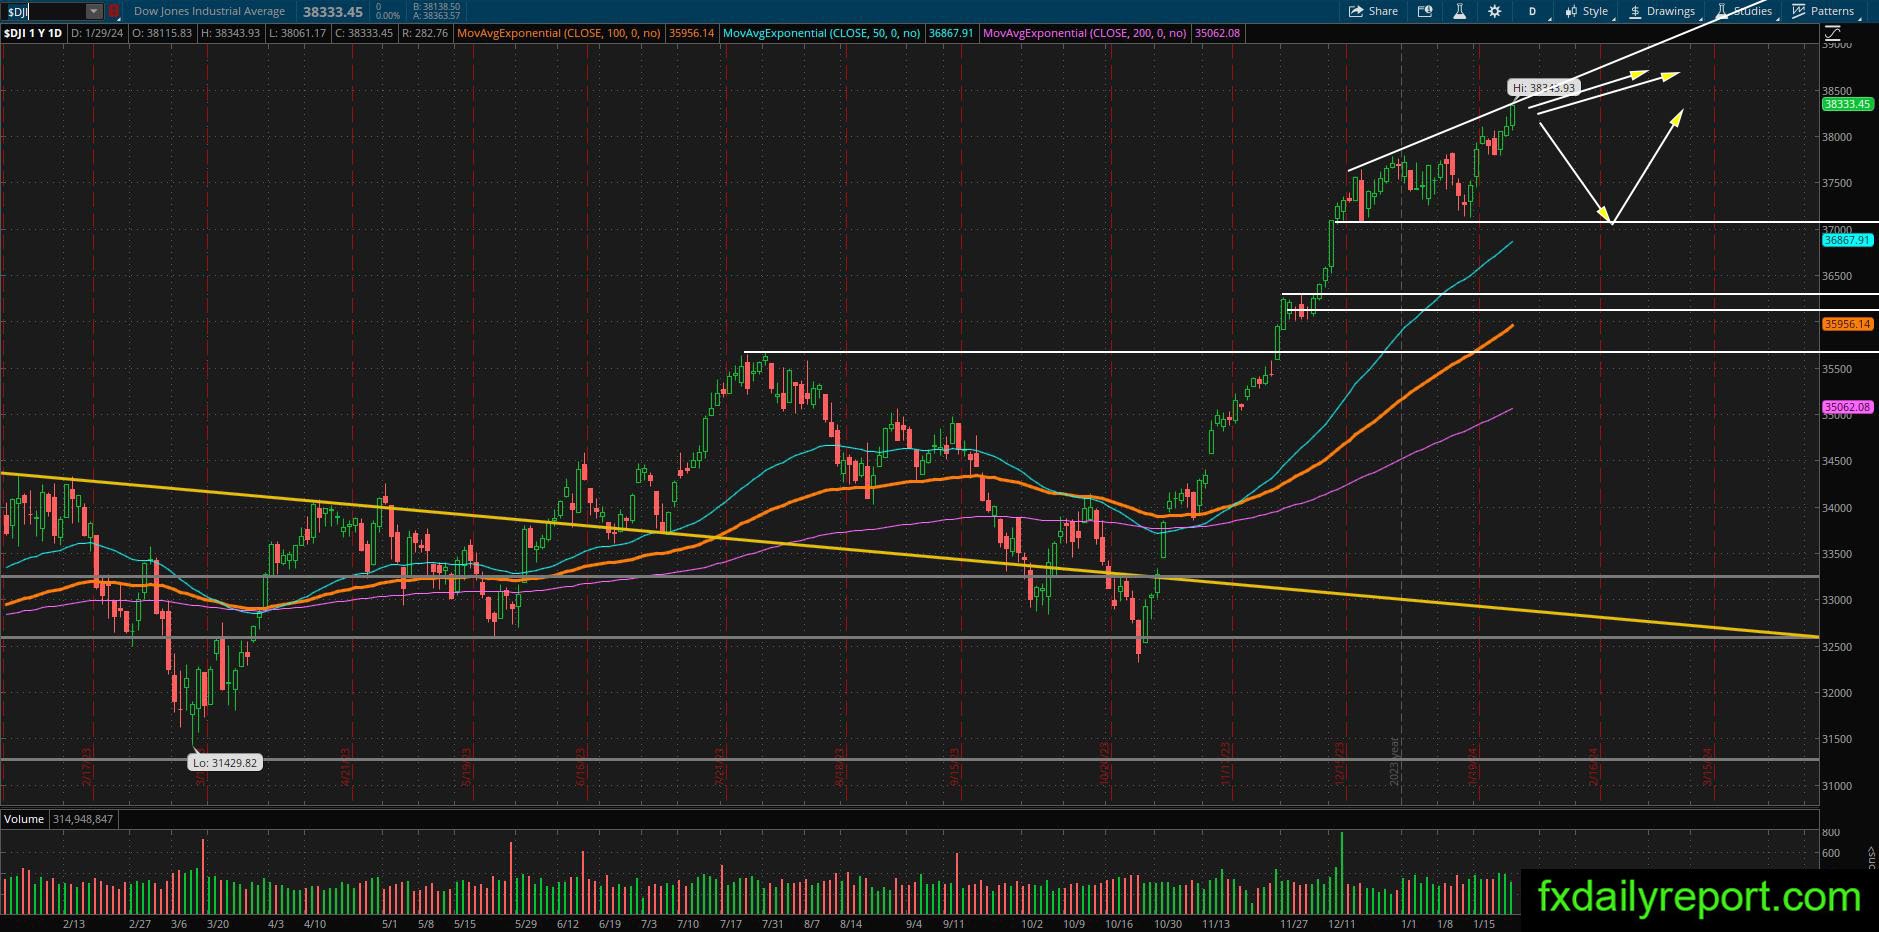The image size is (1879, 932).
Task: Open the symbol dropdown arrow next to $DJI
Action: pos(93,11)
